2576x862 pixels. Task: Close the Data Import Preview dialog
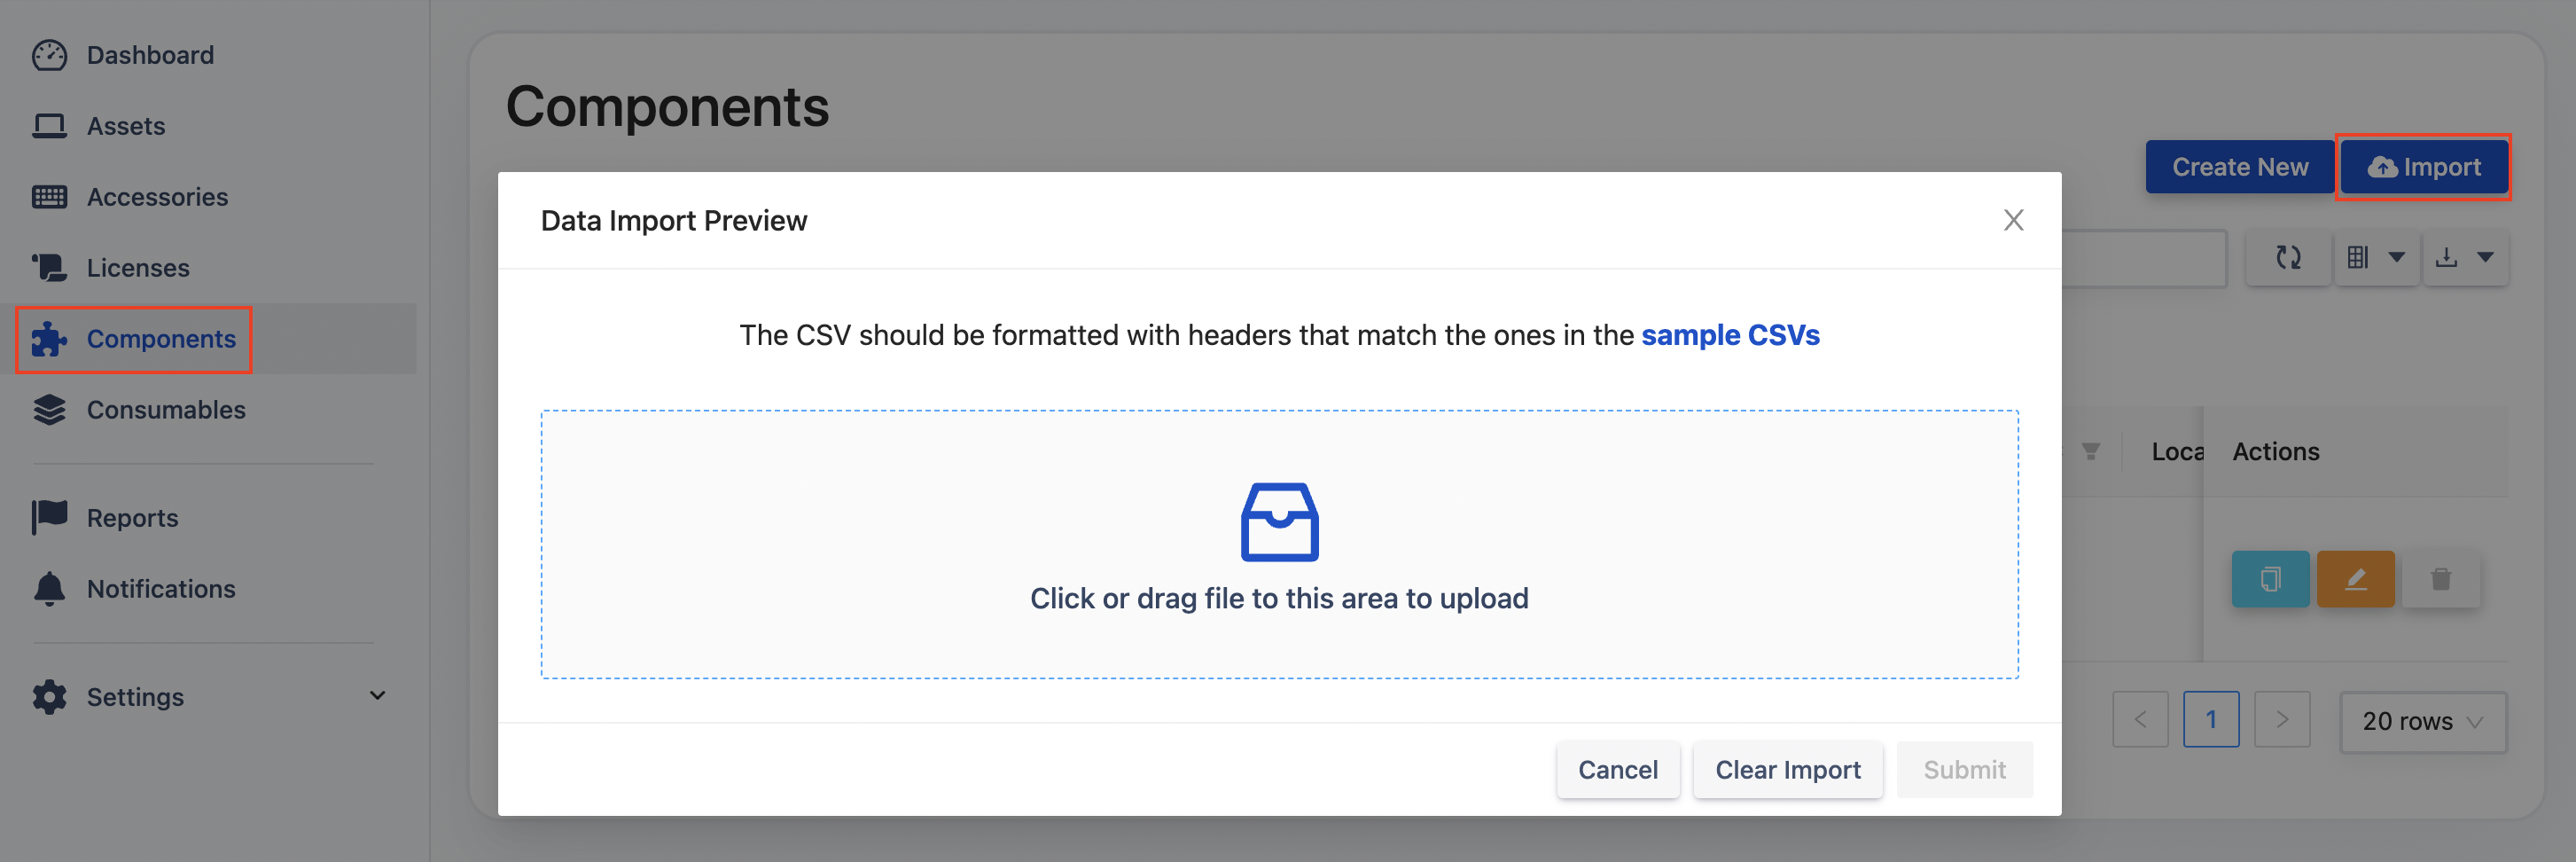point(2013,220)
